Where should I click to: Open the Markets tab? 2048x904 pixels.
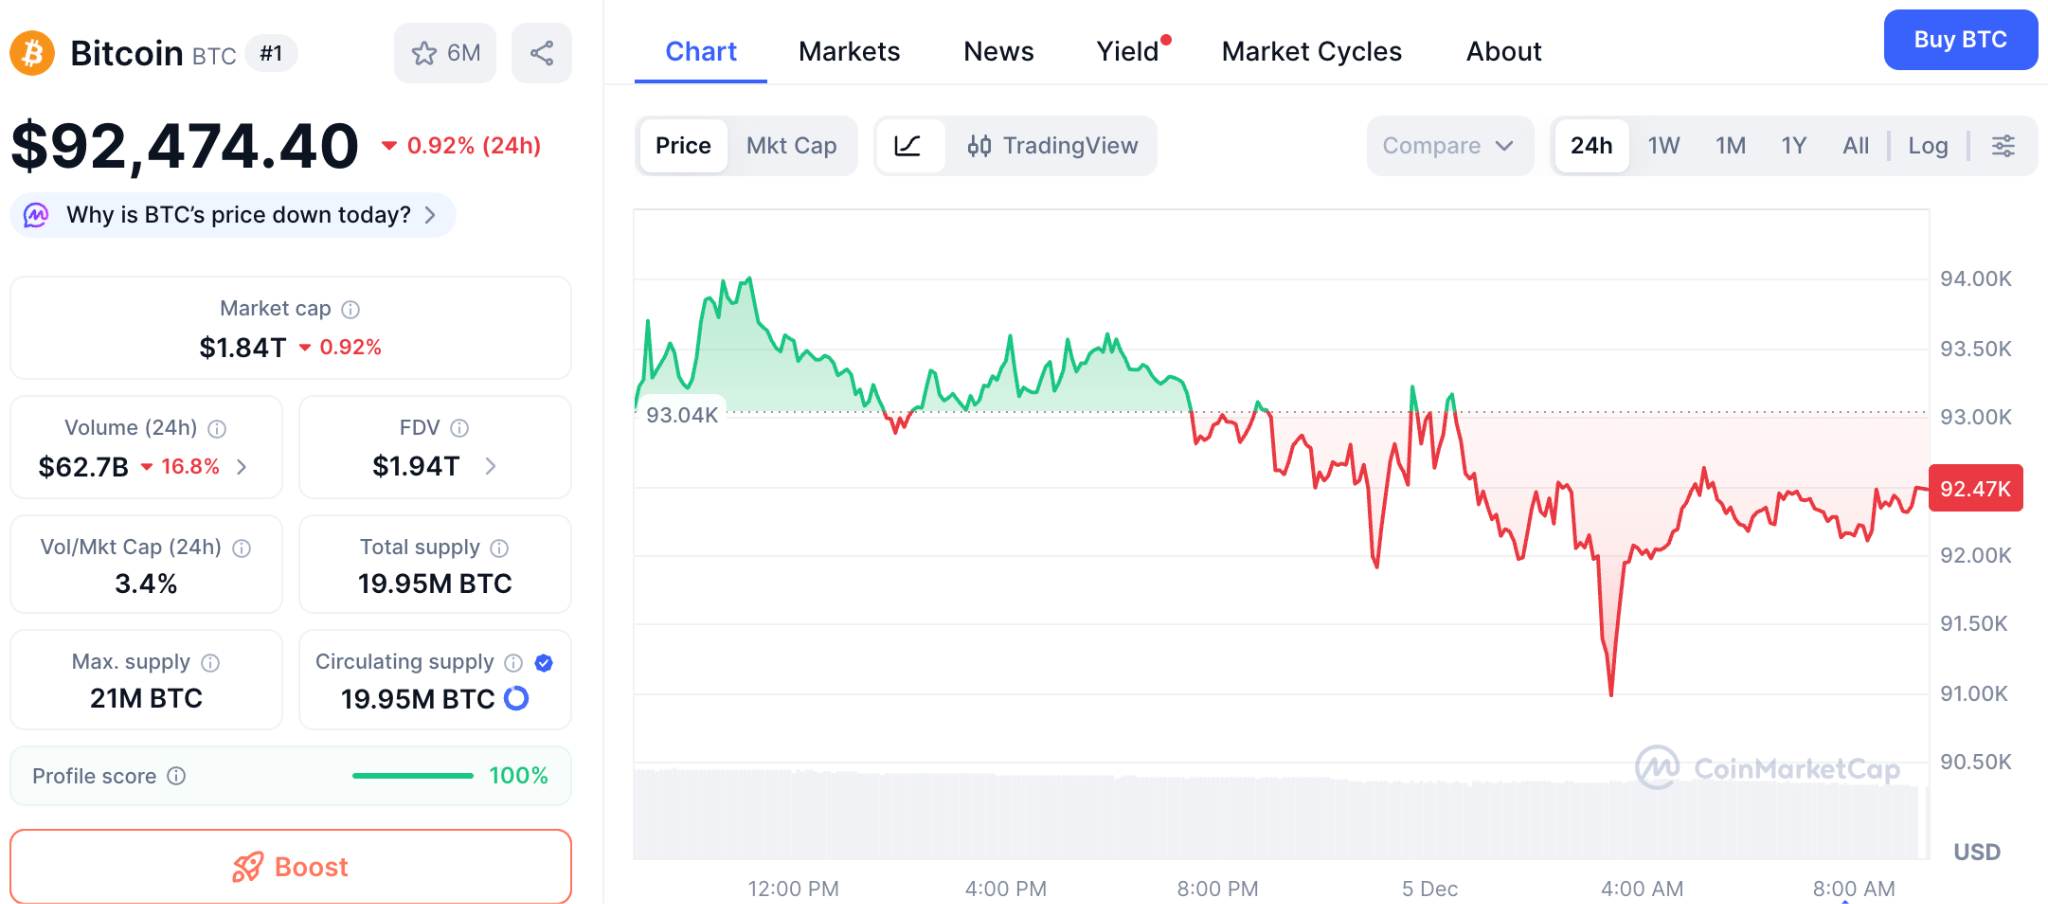tap(849, 52)
